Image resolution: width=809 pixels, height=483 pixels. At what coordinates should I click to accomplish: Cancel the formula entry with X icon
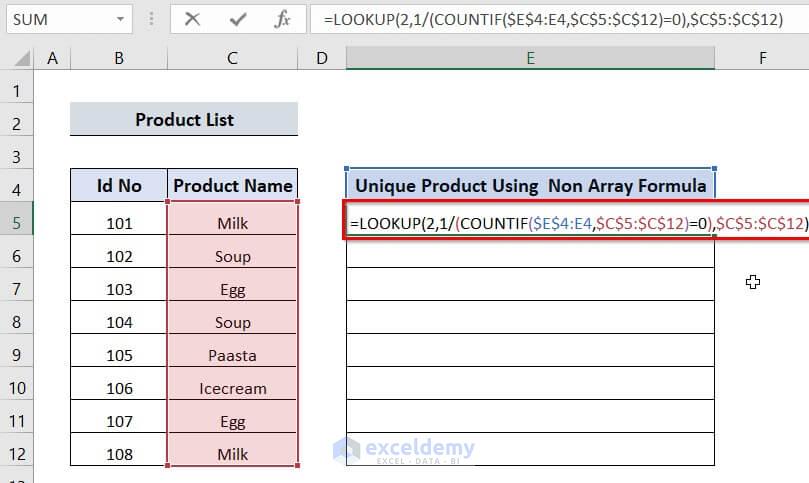tap(192, 20)
